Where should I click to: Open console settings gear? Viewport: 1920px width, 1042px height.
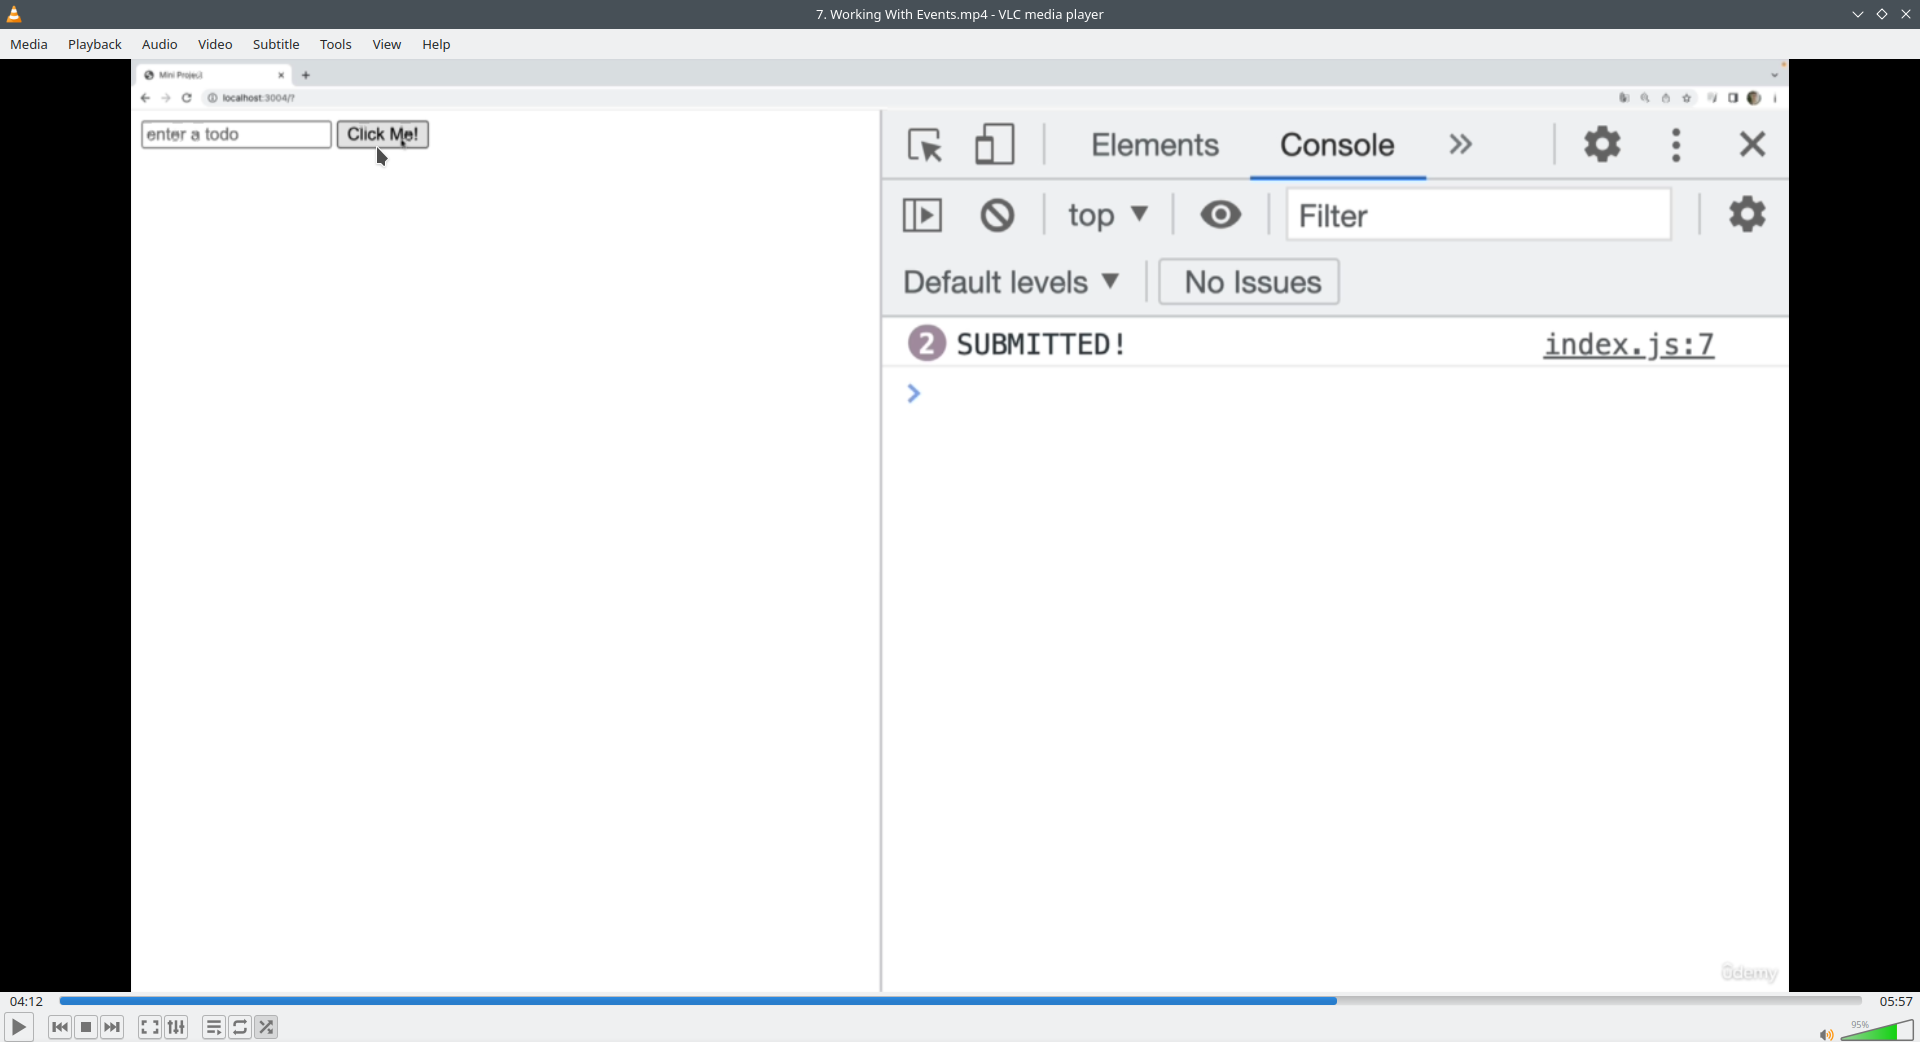(x=1747, y=214)
